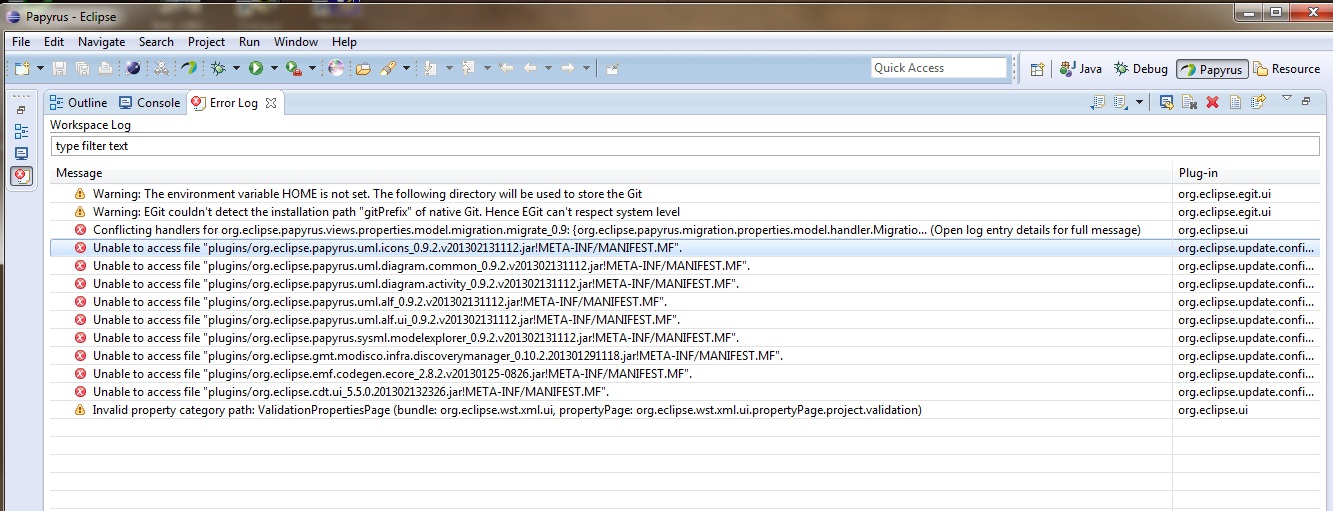
Task: Select the papyrus.uml.icons error entry
Action: tap(685, 248)
